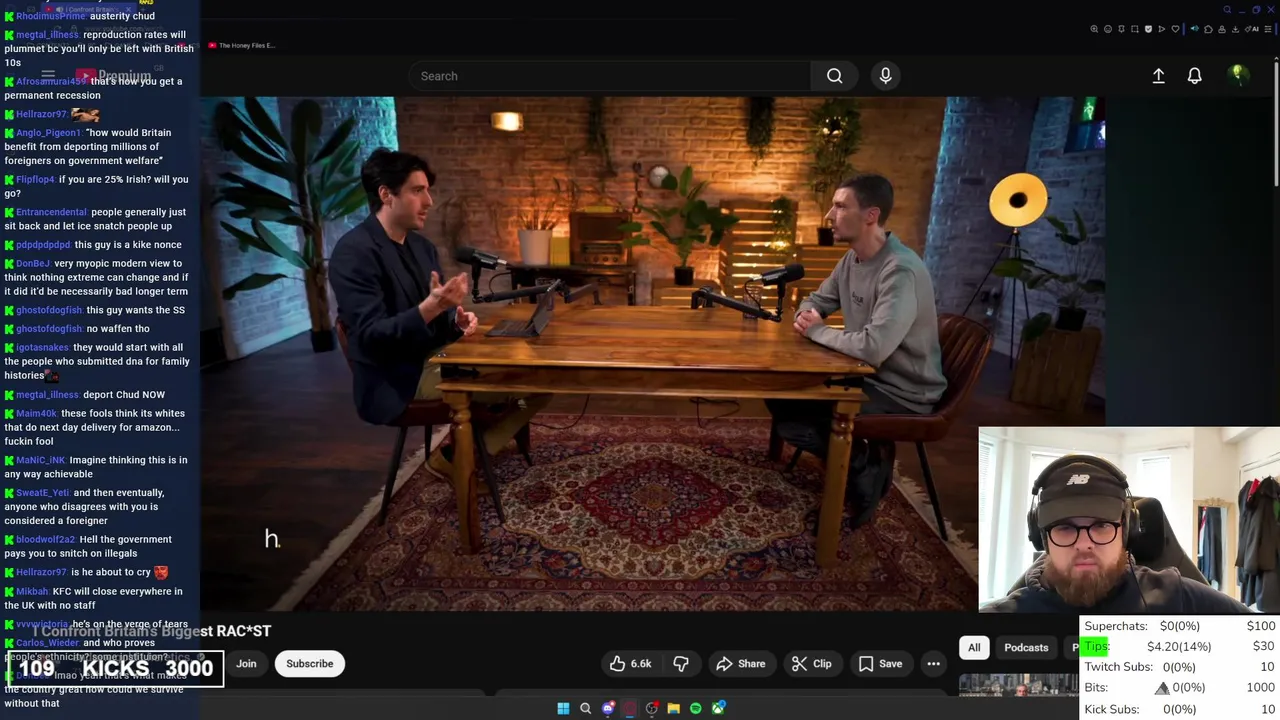Click the browser heart bookmark icon
The image size is (1280, 720).
click(1175, 29)
